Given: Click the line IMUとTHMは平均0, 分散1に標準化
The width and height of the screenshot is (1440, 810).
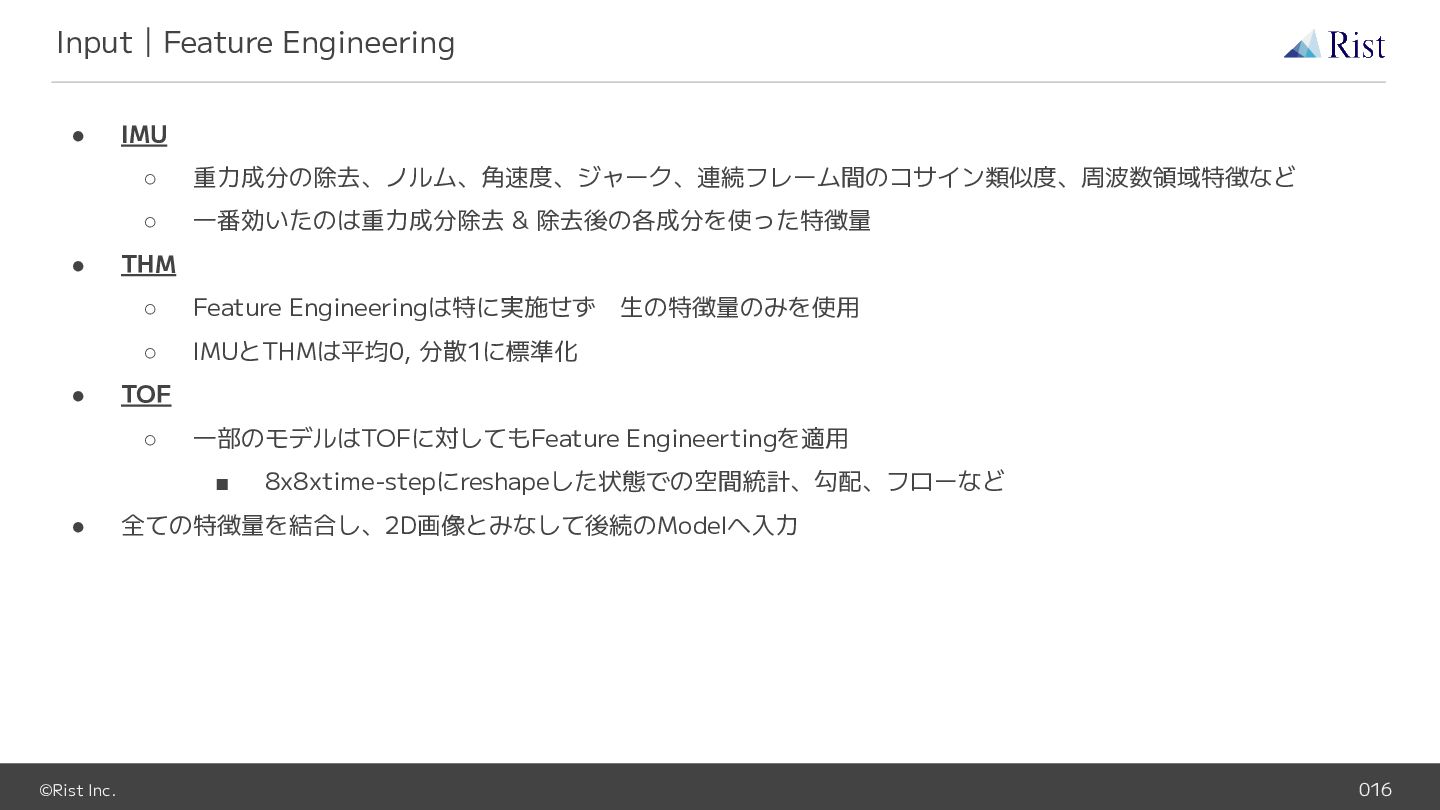Looking at the screenshot, I should 385,351.
